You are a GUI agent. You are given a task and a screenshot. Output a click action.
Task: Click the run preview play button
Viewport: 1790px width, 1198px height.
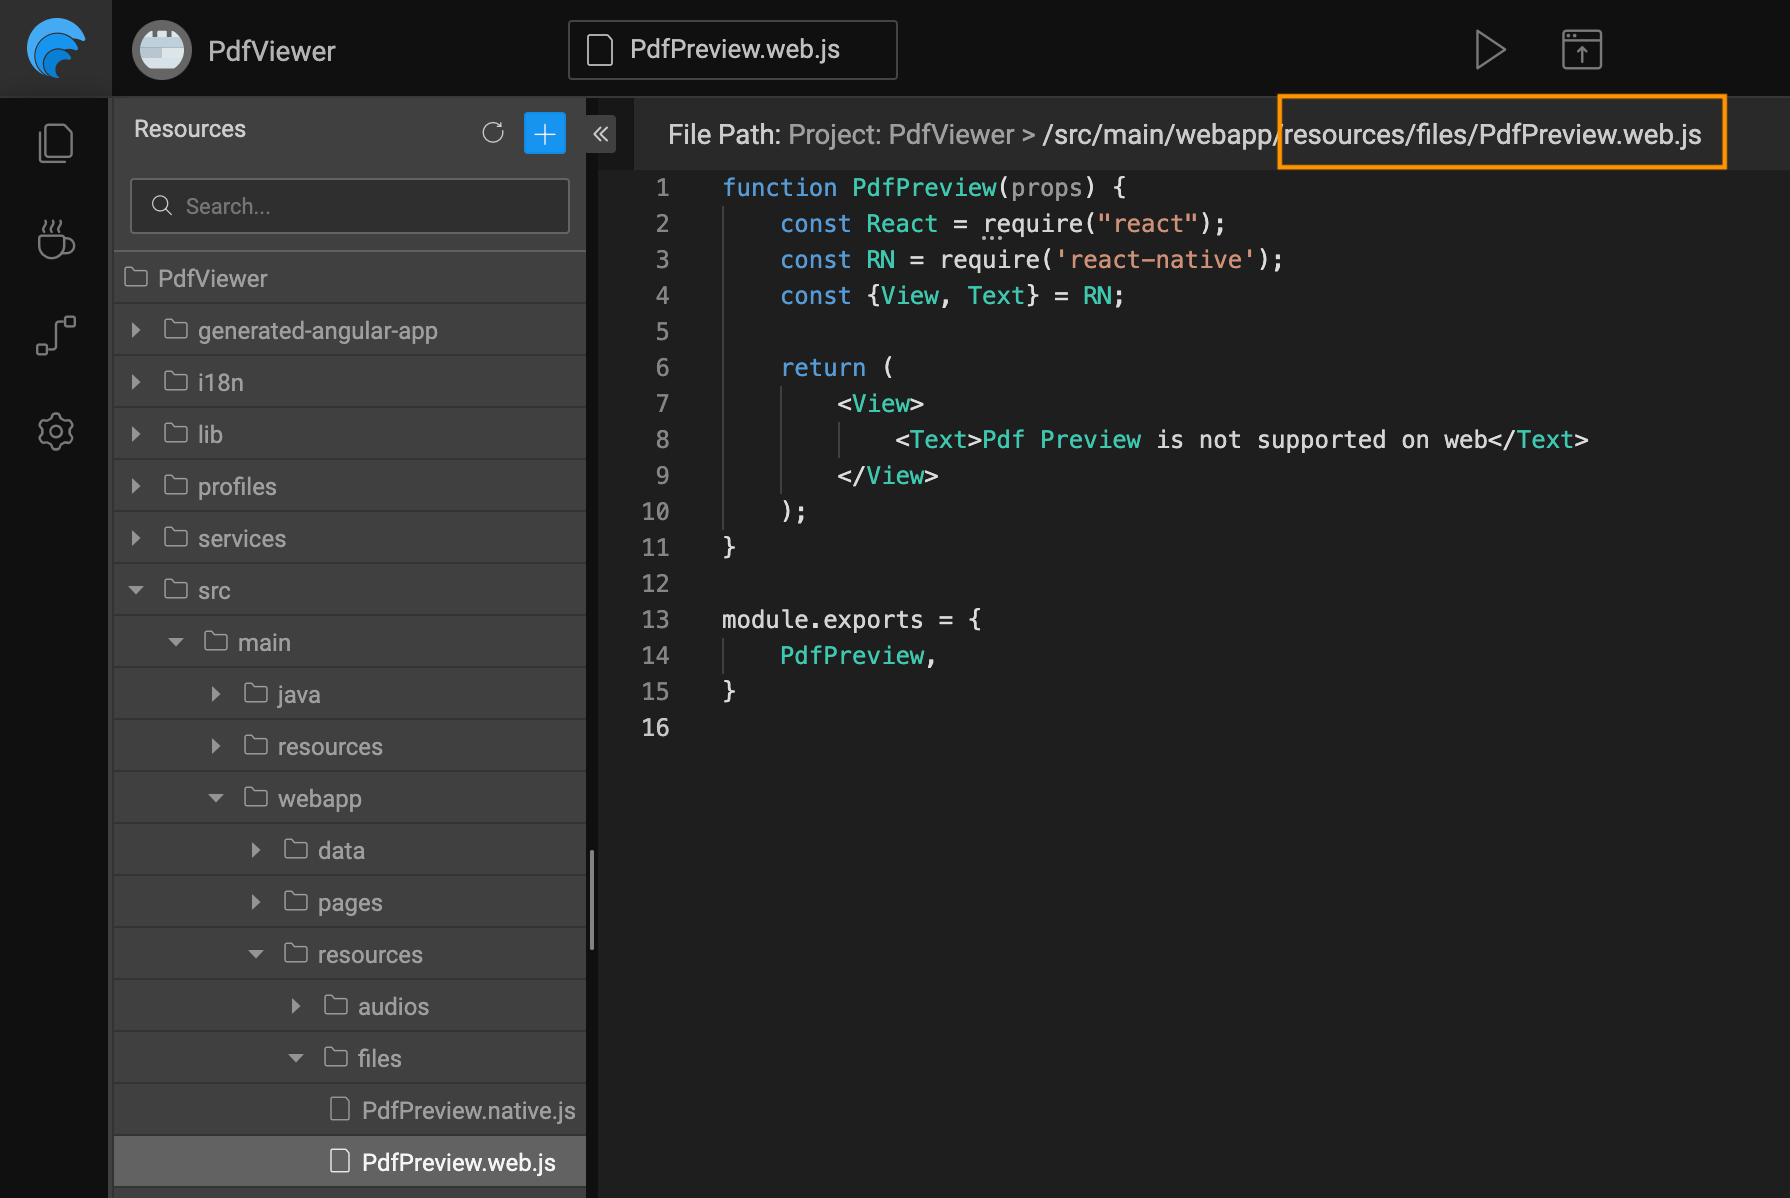[x=1489, y=49]
